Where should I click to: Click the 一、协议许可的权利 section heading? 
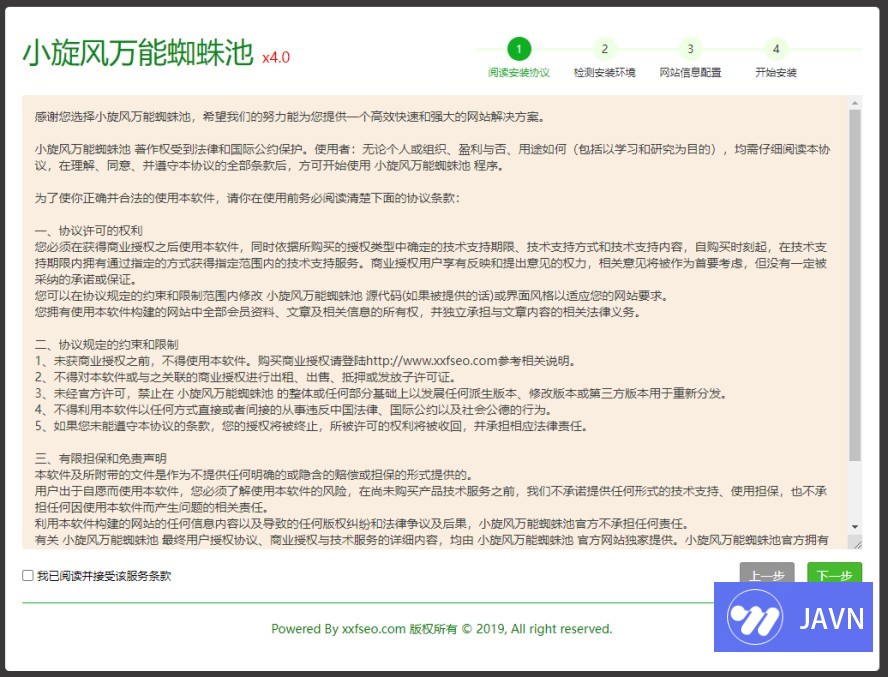[x=88, y=231]
